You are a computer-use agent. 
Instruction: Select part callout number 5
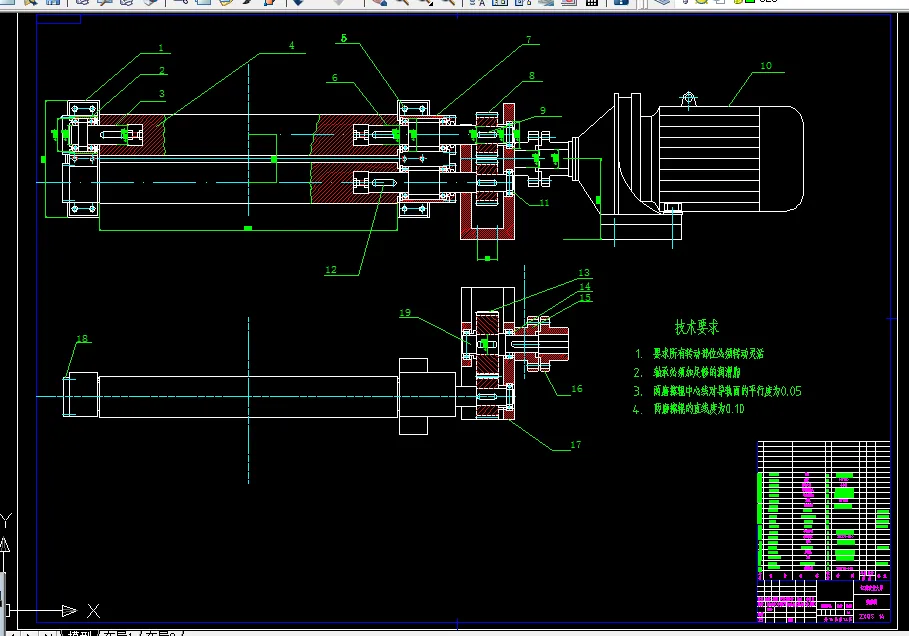[x=344, y=38]
